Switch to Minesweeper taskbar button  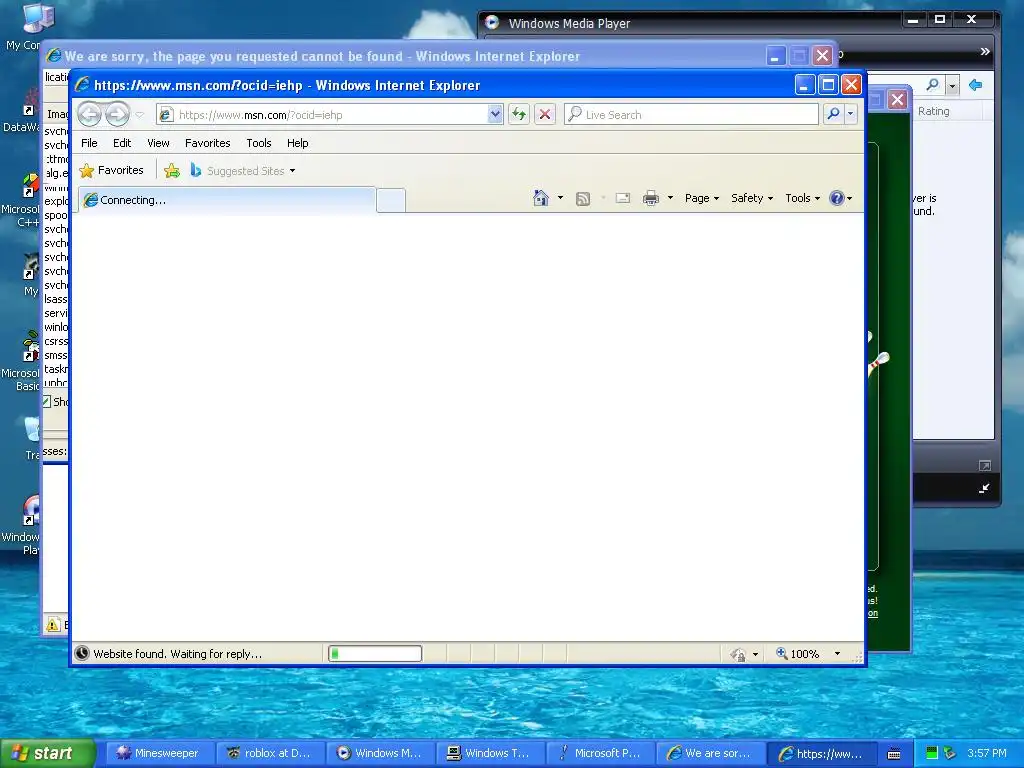pos(161,753)
